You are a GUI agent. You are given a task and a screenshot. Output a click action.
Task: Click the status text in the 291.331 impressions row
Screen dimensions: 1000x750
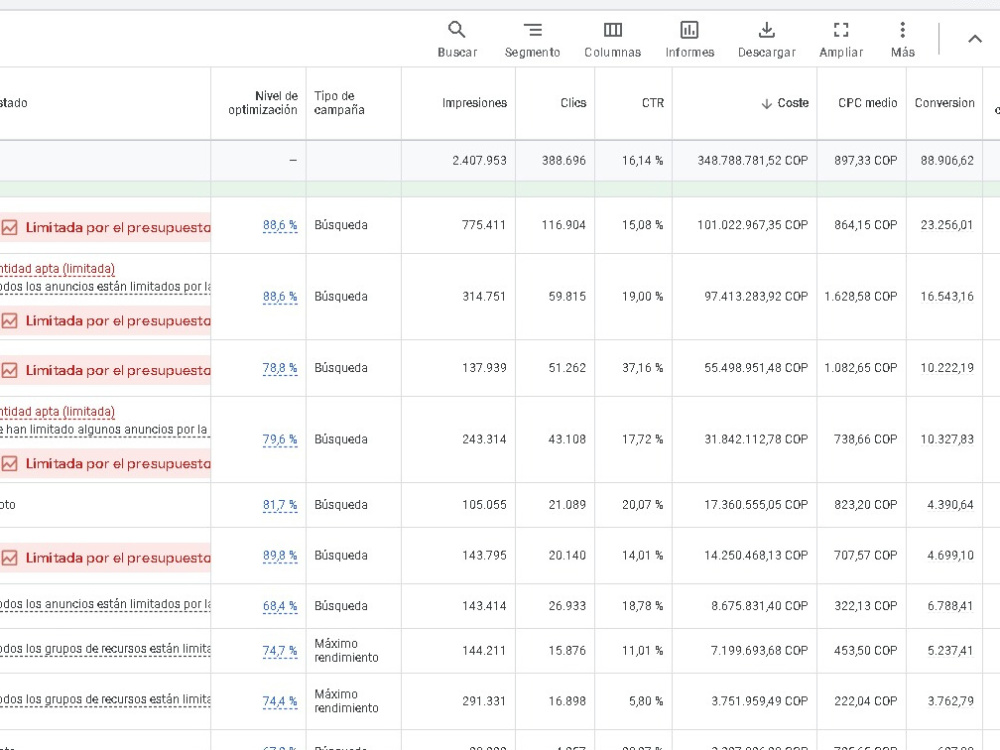(105, 700)
